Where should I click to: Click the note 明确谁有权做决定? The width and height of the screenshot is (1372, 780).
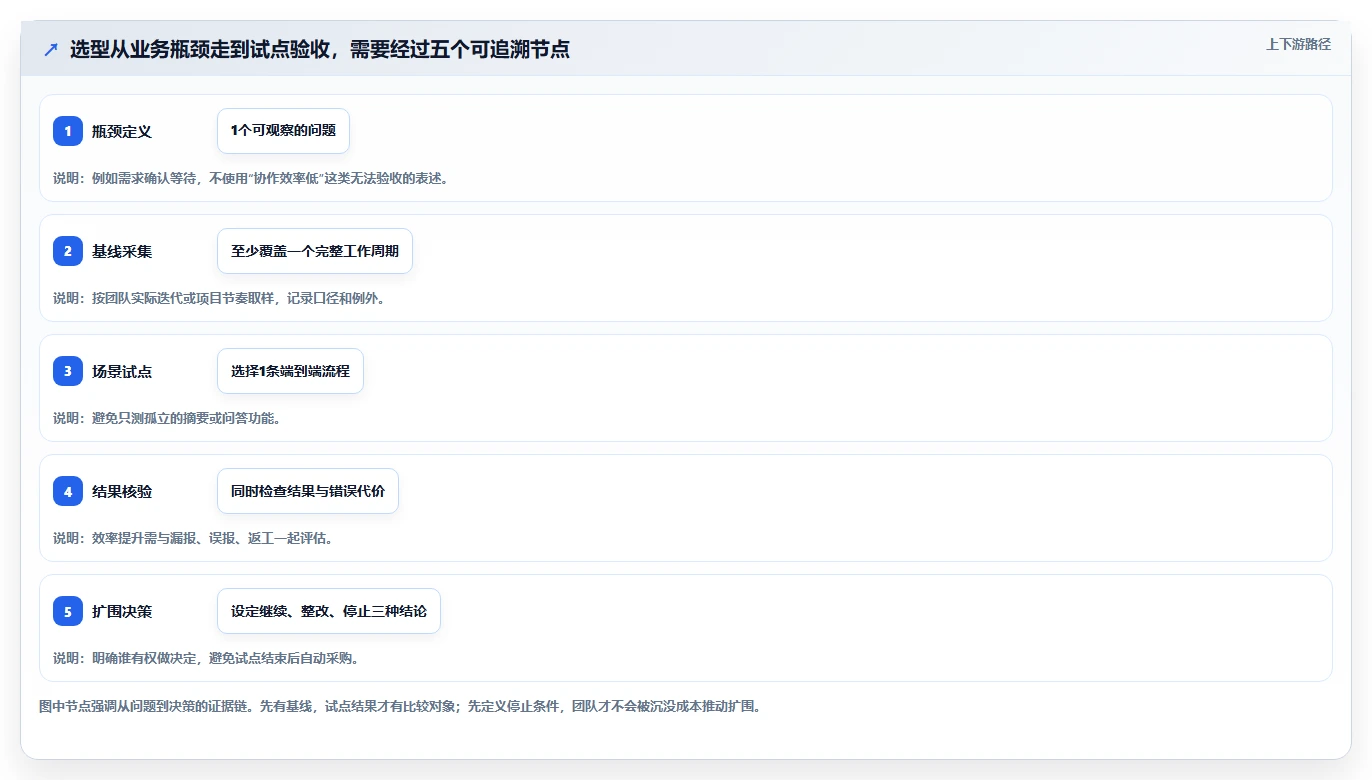pos(206,658)
